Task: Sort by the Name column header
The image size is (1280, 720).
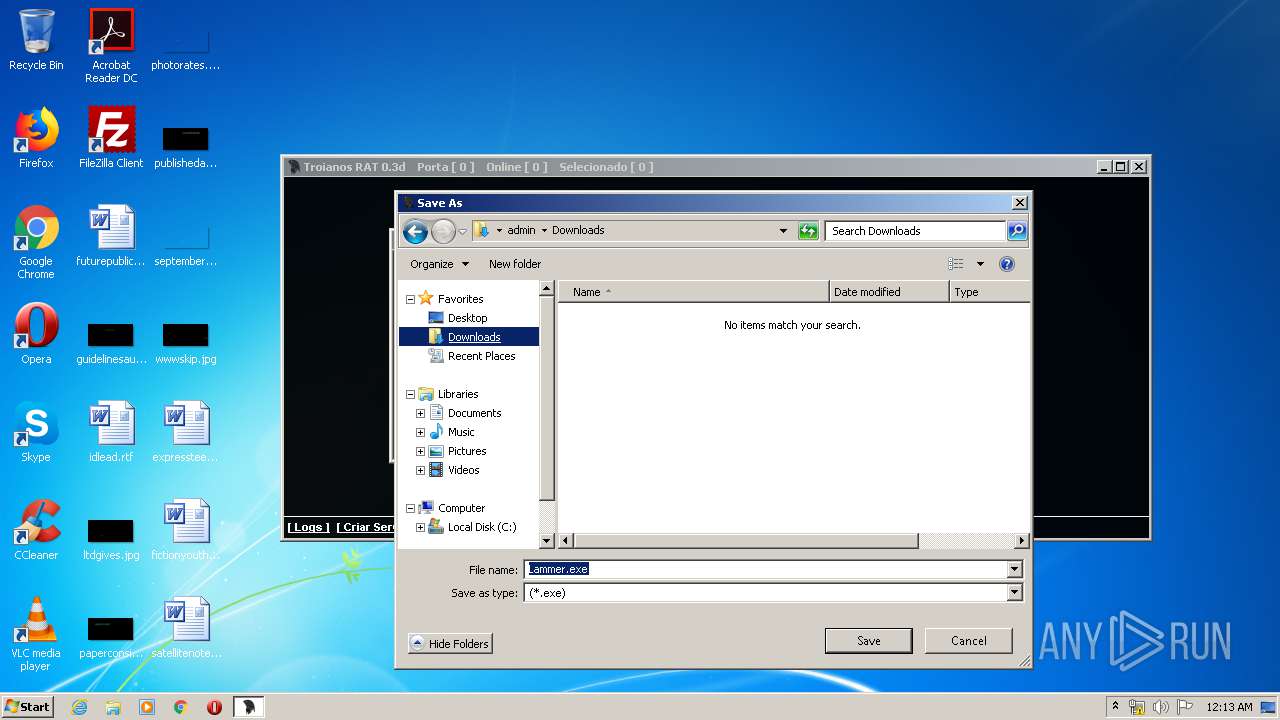Action: point(694,292)
